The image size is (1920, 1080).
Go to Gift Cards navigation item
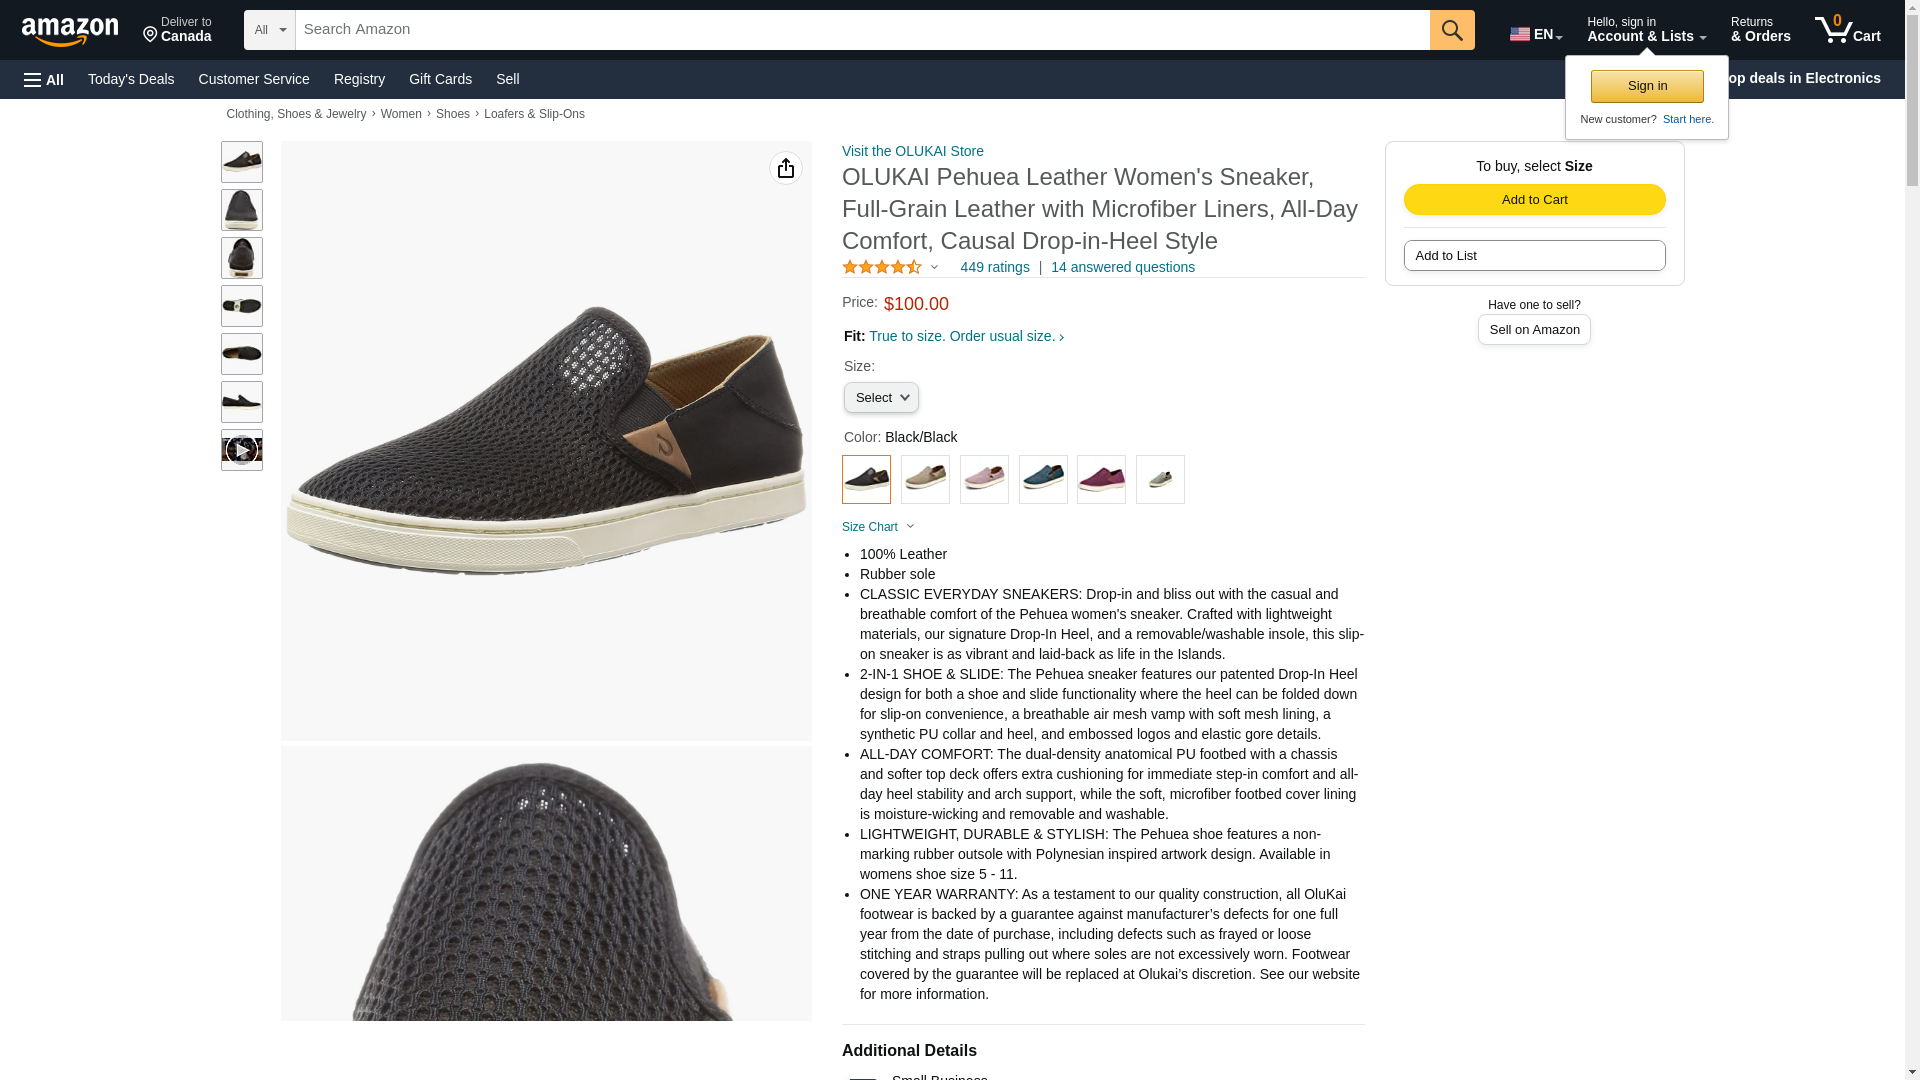click(x=440, y=79)
